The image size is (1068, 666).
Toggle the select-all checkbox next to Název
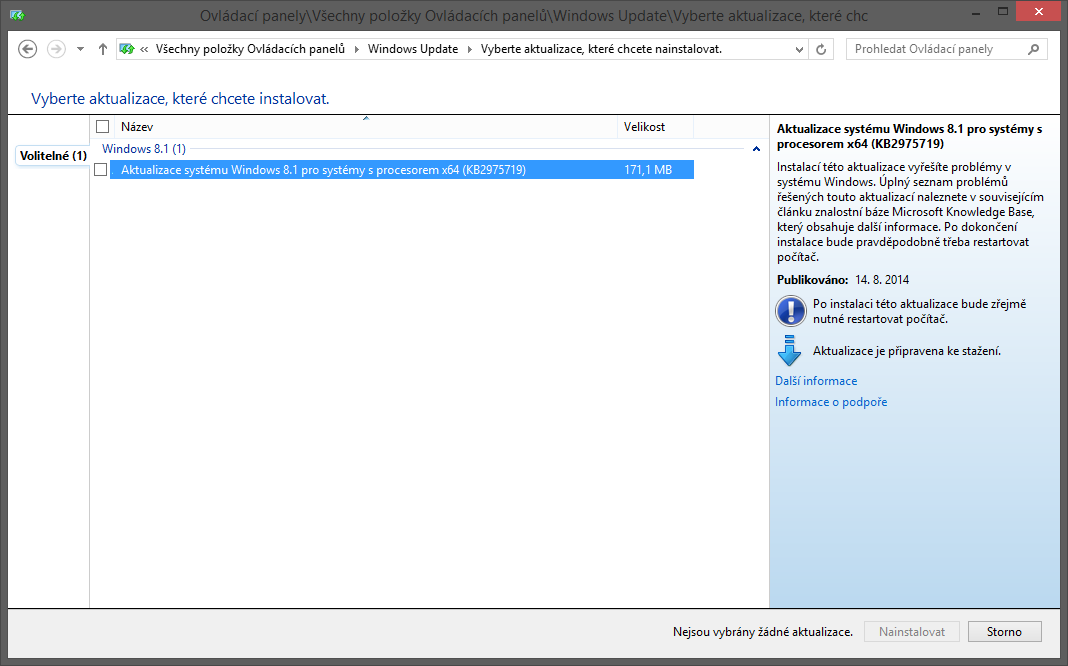(x=103, y=127)
